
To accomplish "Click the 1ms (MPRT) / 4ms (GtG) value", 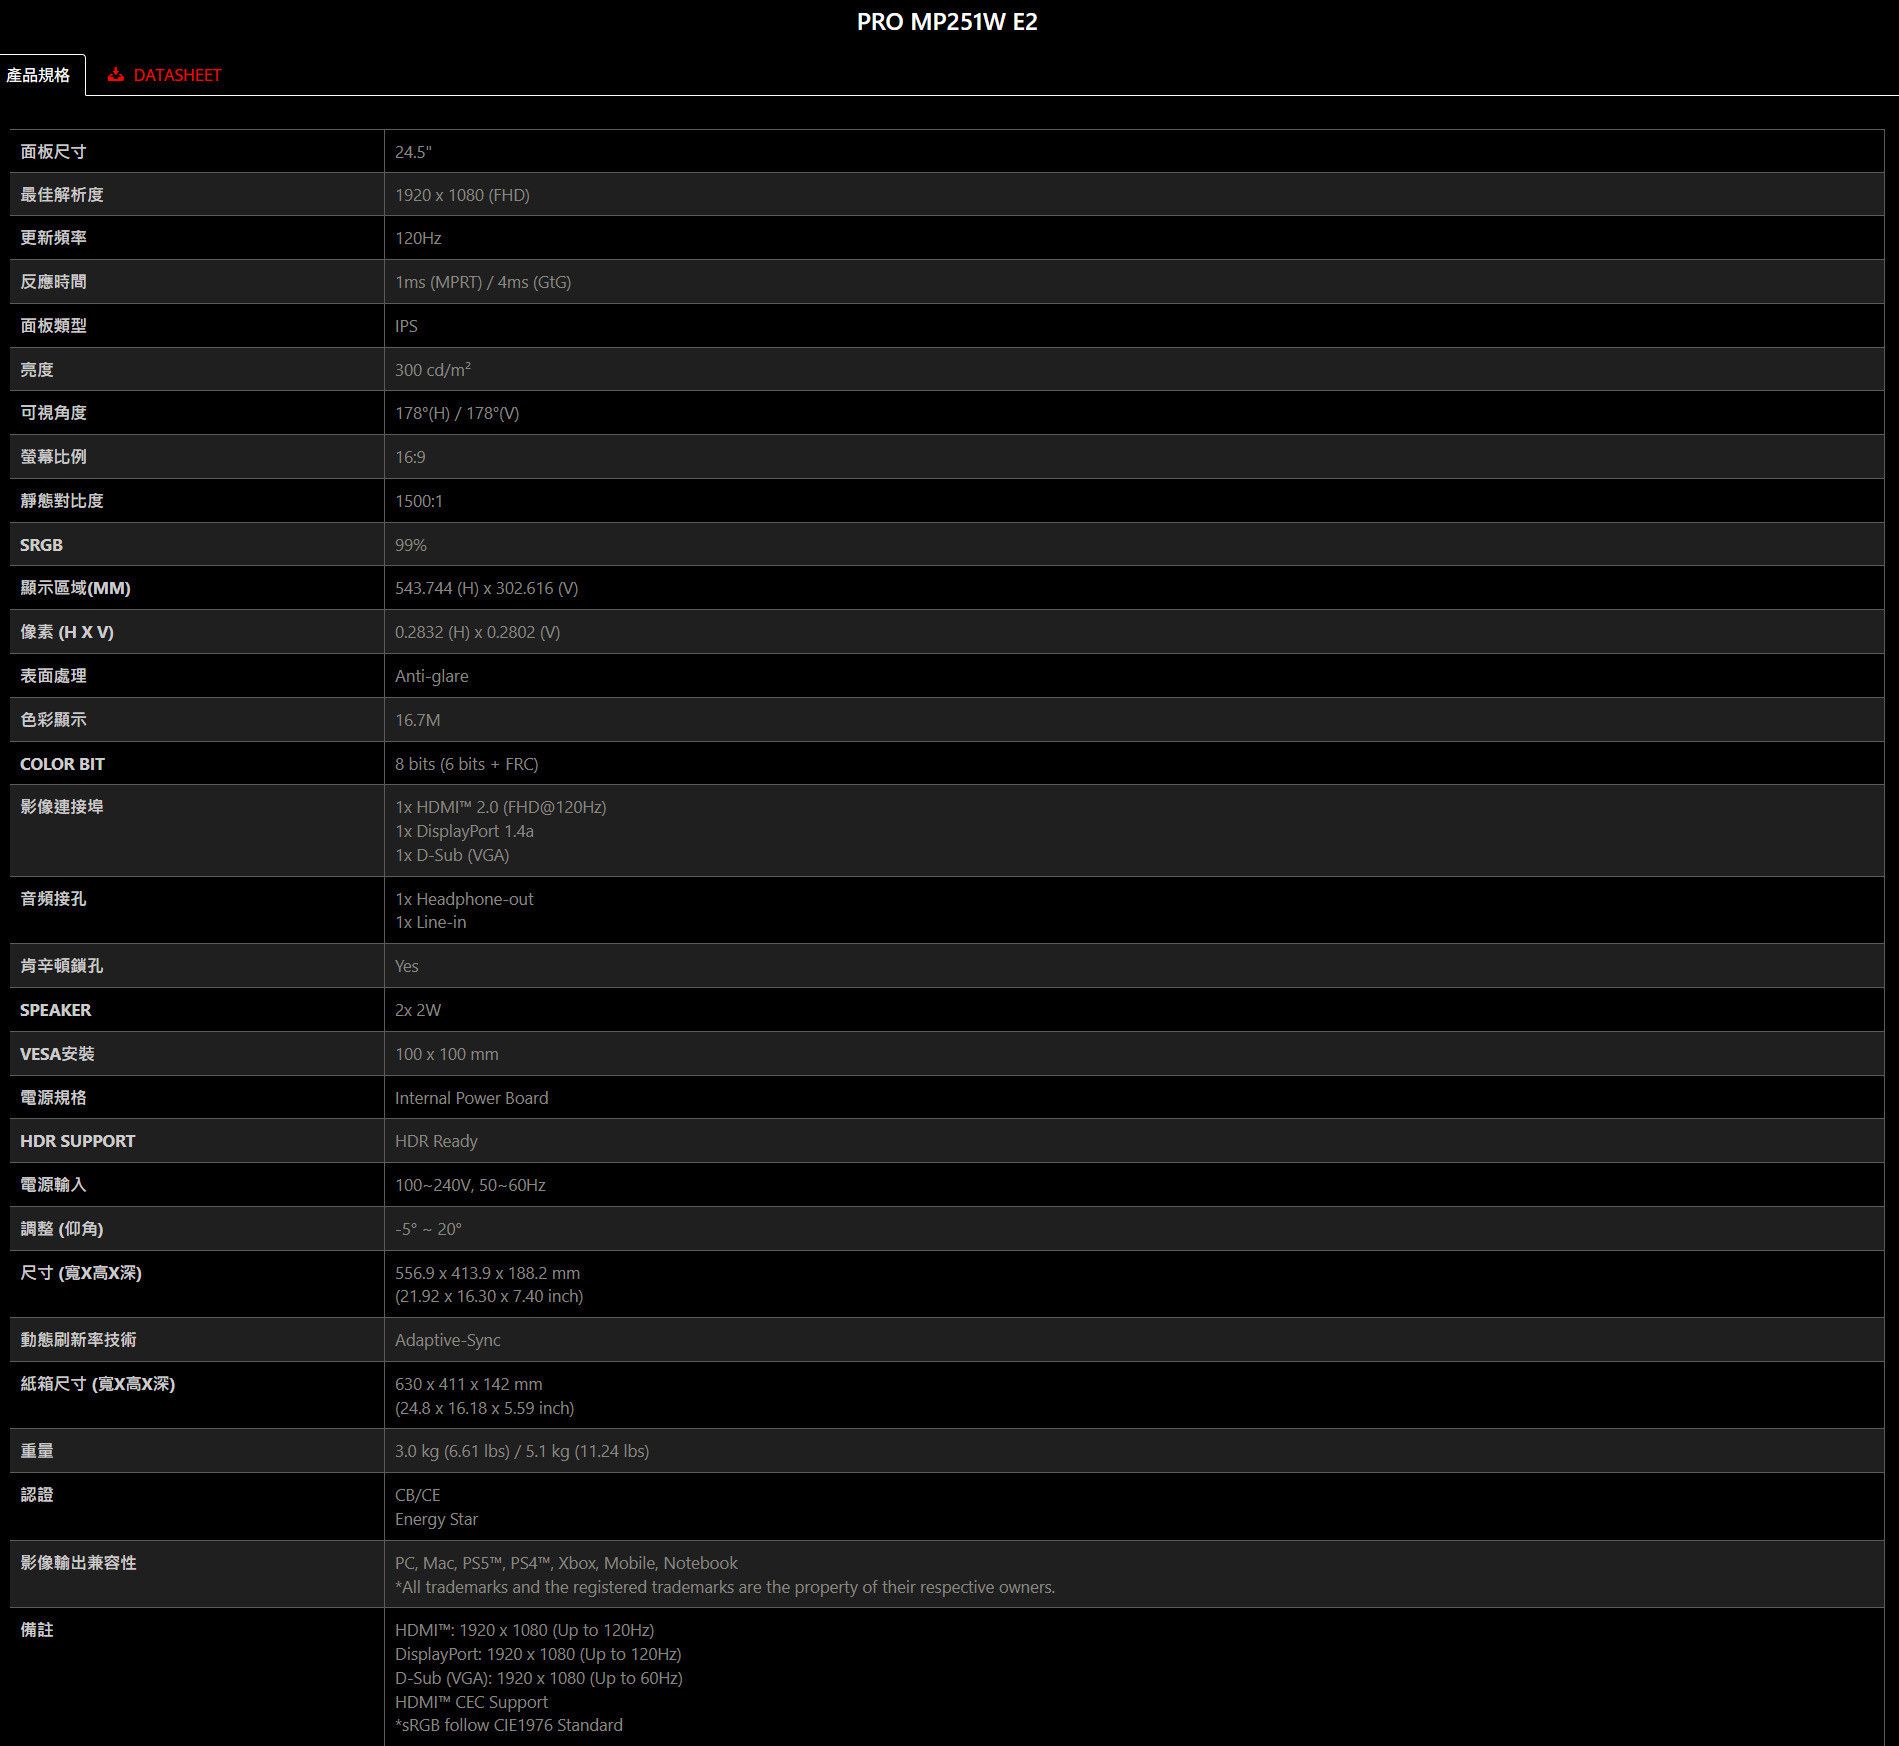I will [x=483, y=282].
